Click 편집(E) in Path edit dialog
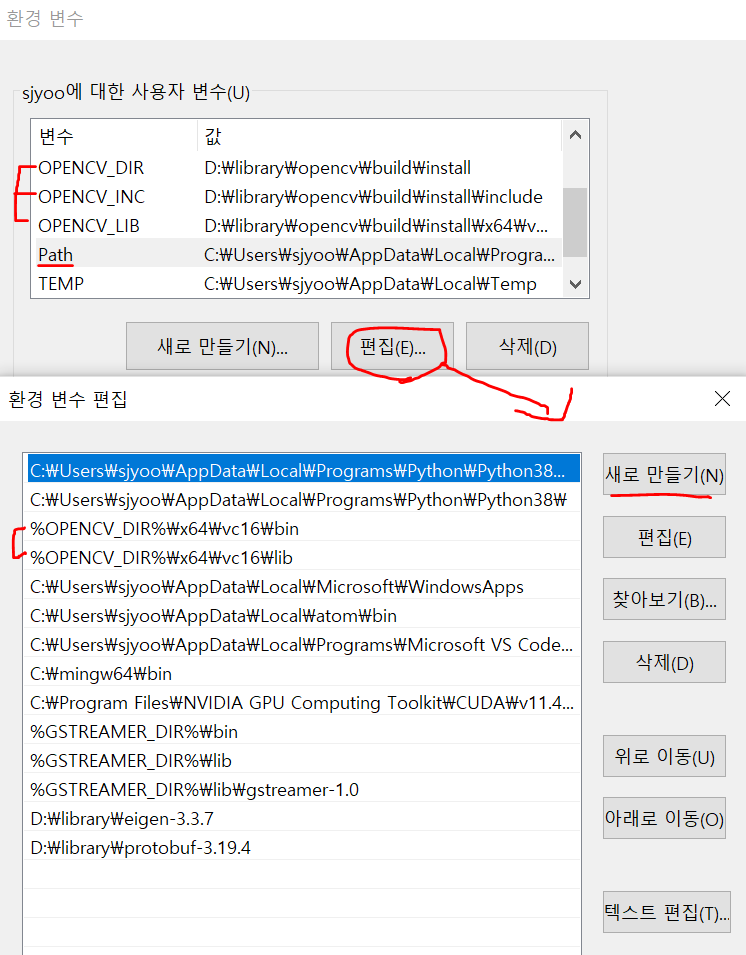746x955 pixels. click(x=664, y=537)
